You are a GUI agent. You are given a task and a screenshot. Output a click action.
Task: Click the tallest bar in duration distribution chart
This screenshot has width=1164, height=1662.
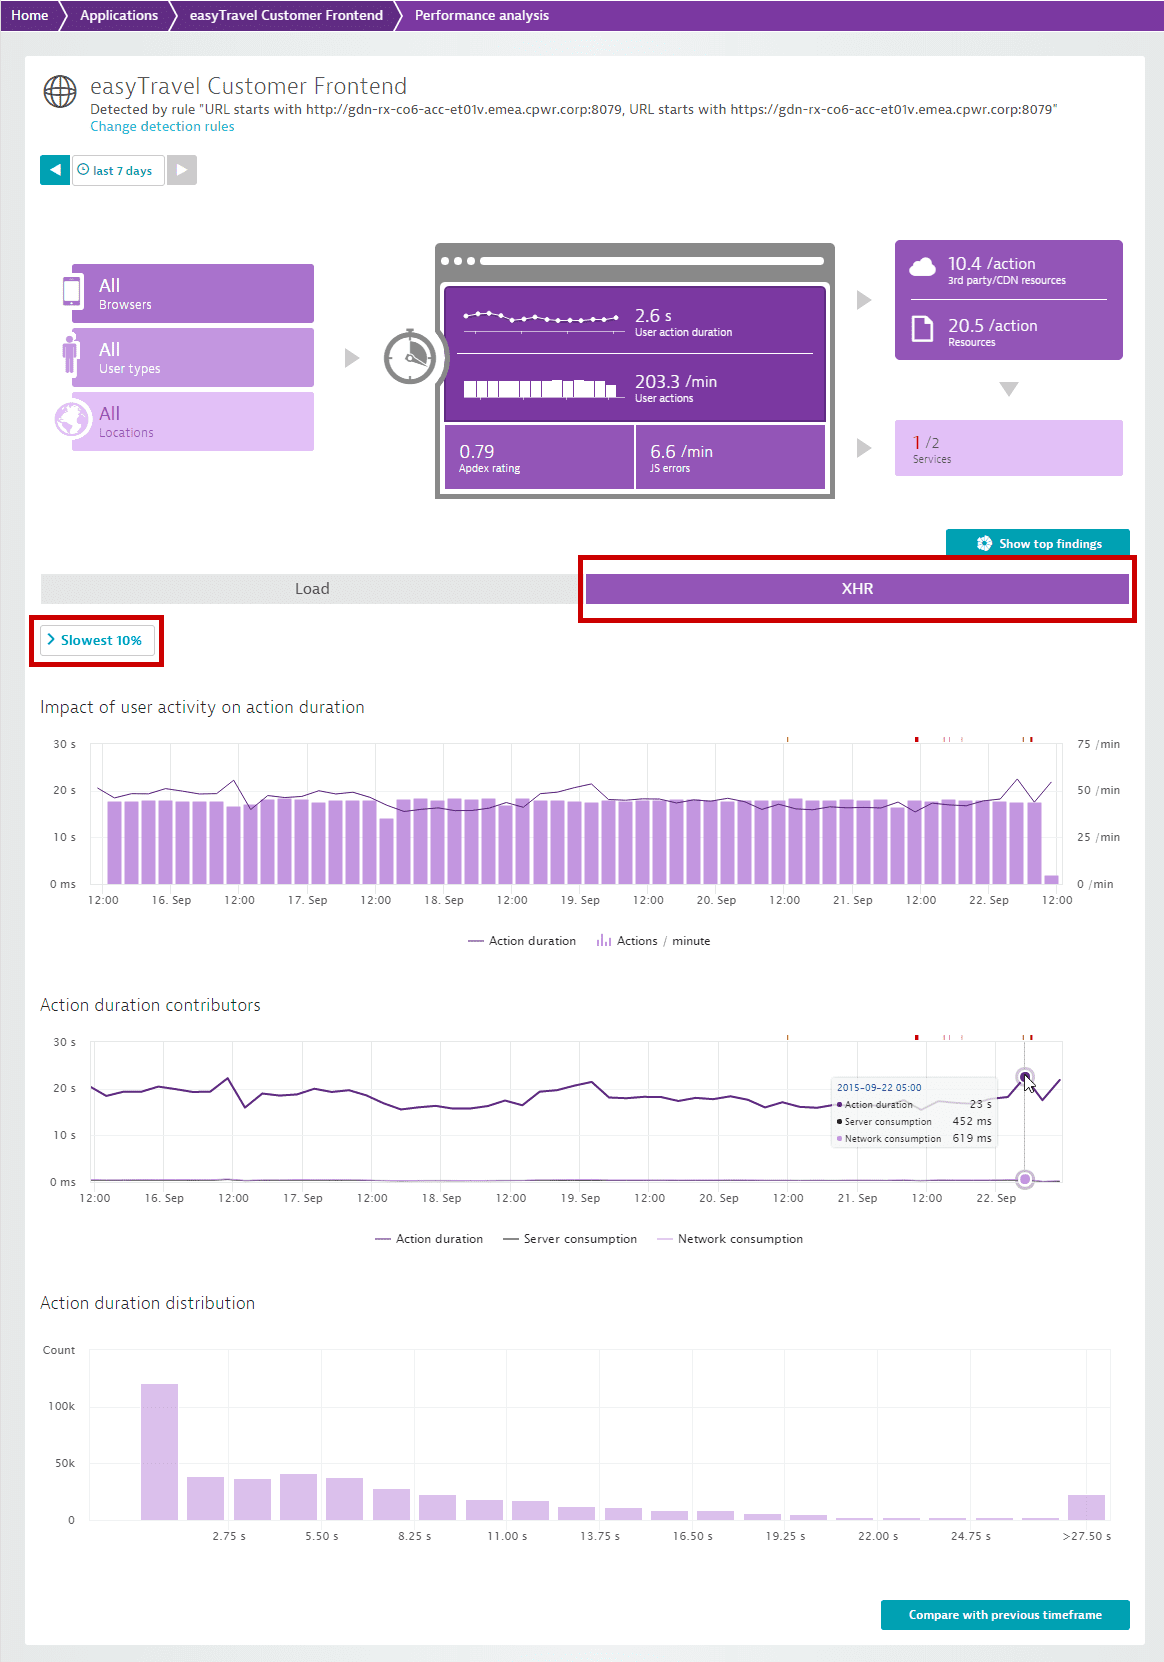click(159, 1452)
